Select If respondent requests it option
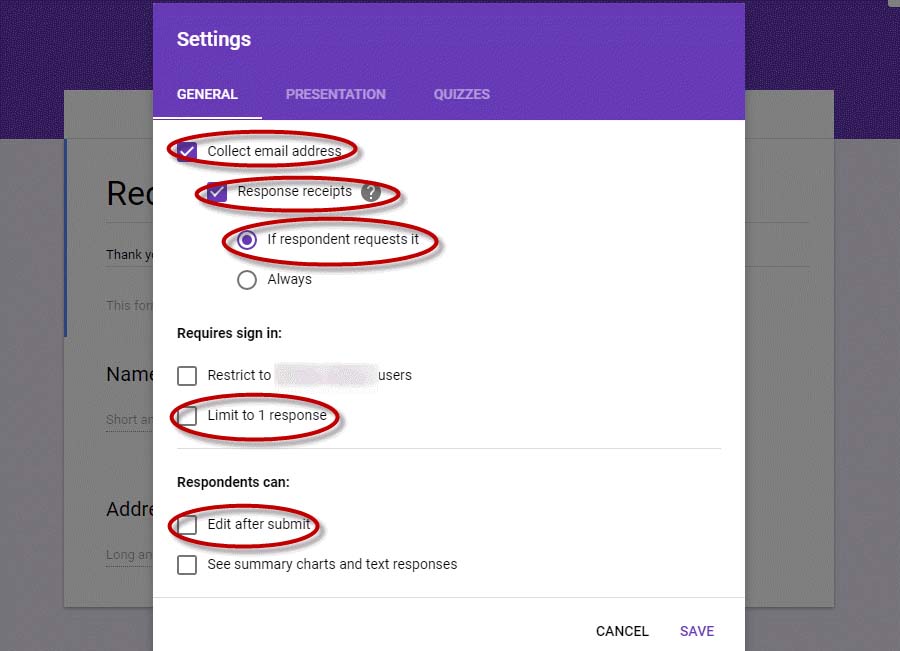The height and width of the screenshot is (651, 900). point(247,239)
